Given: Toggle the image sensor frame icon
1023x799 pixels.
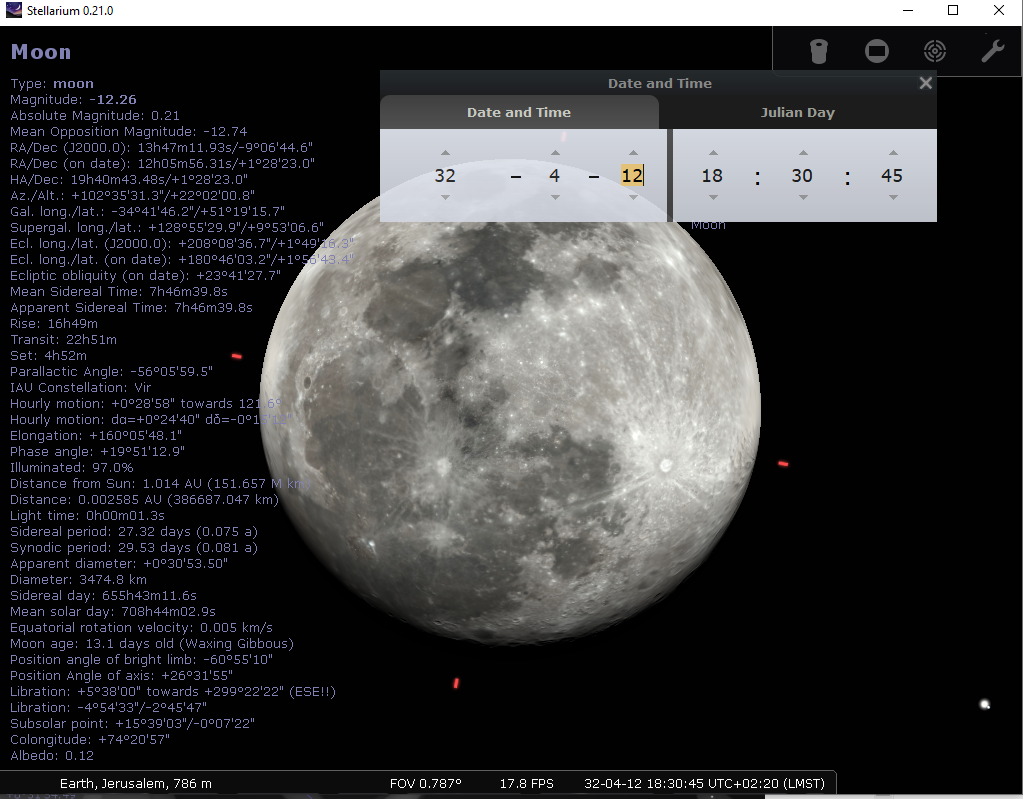Looking at the screenshot, I should (877, 51).
